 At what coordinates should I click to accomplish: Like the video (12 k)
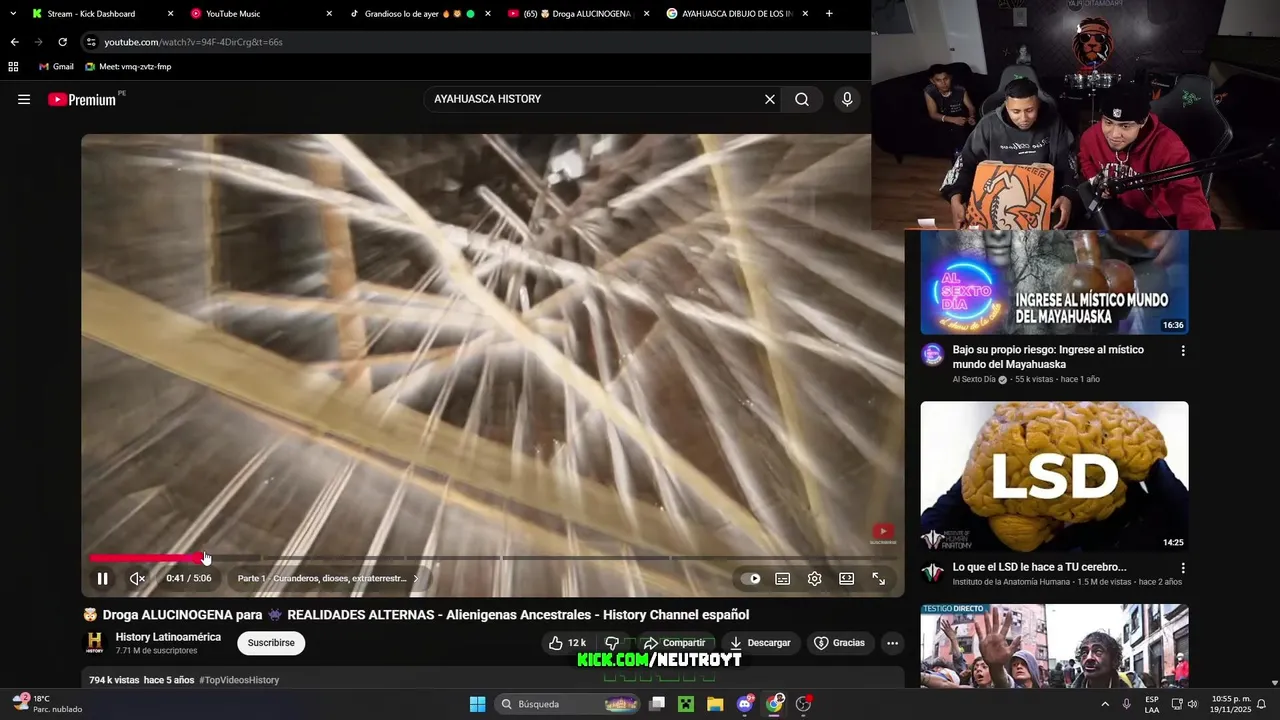click(x=567, y=643)
